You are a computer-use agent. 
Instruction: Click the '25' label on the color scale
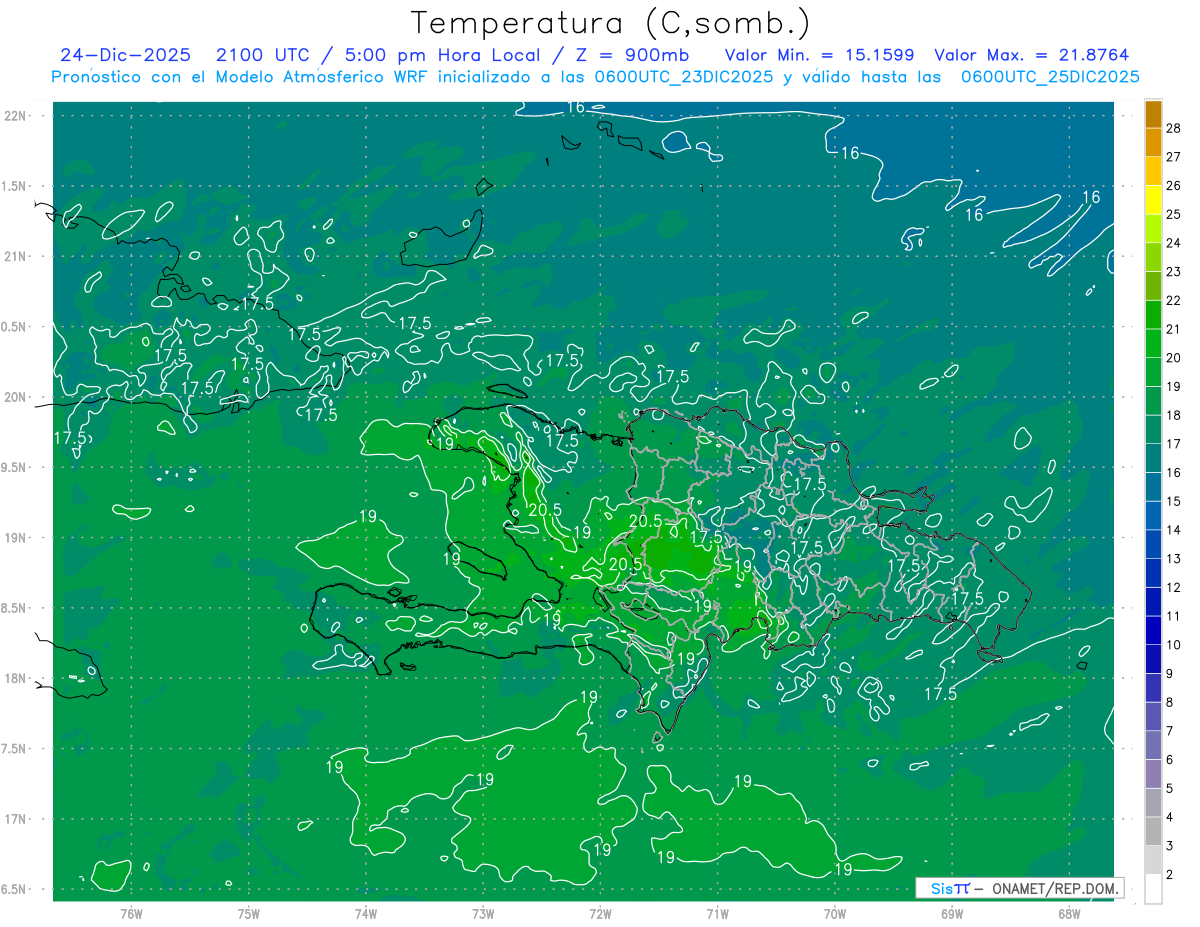pos(1174,214)
